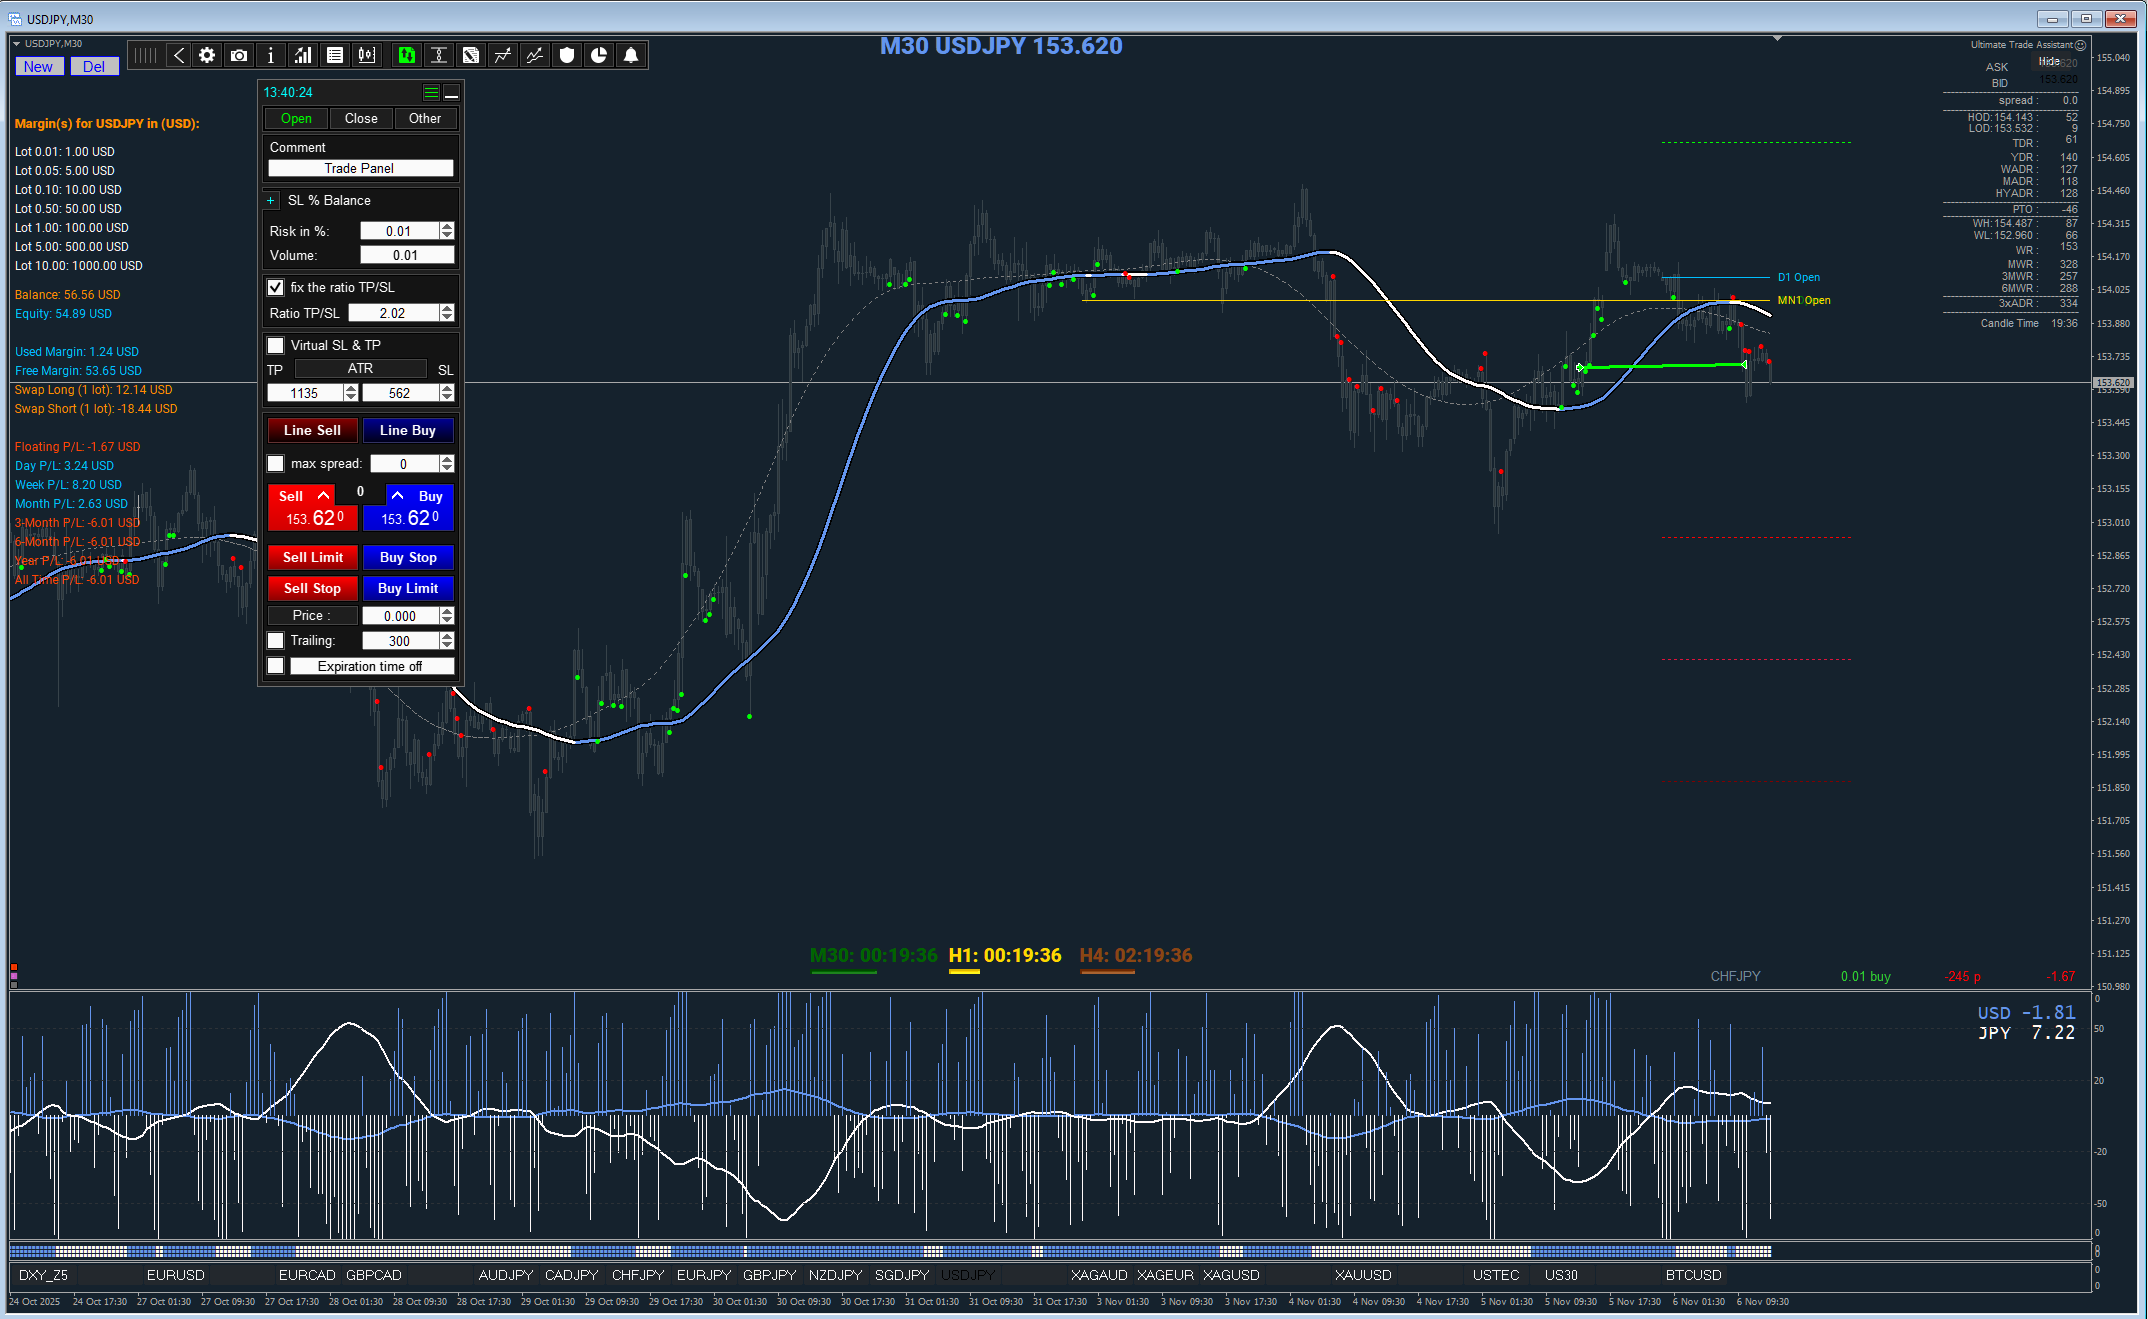Click the pie chart icon in toolbar
The height and width of the screenshot is (1319, 2148).
pos(599,56)
